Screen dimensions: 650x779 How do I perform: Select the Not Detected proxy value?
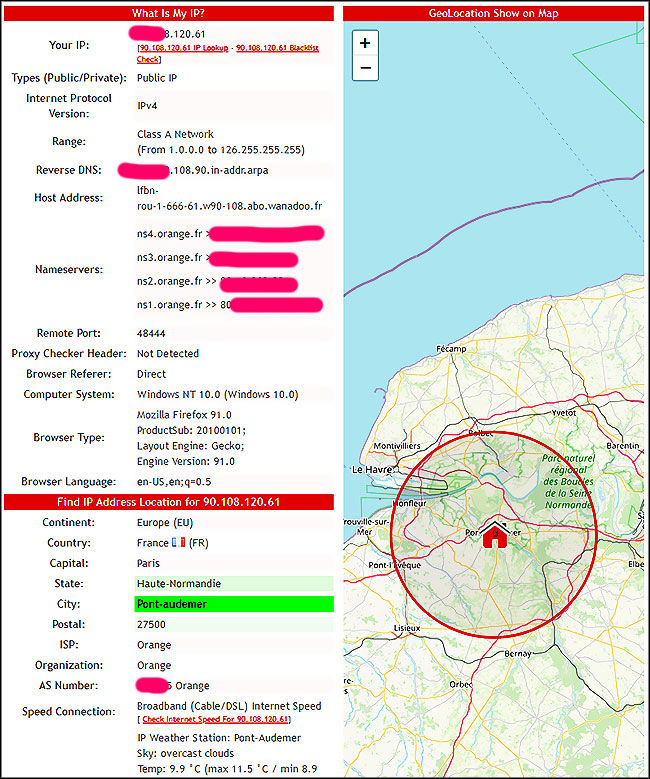coord(168,354)
